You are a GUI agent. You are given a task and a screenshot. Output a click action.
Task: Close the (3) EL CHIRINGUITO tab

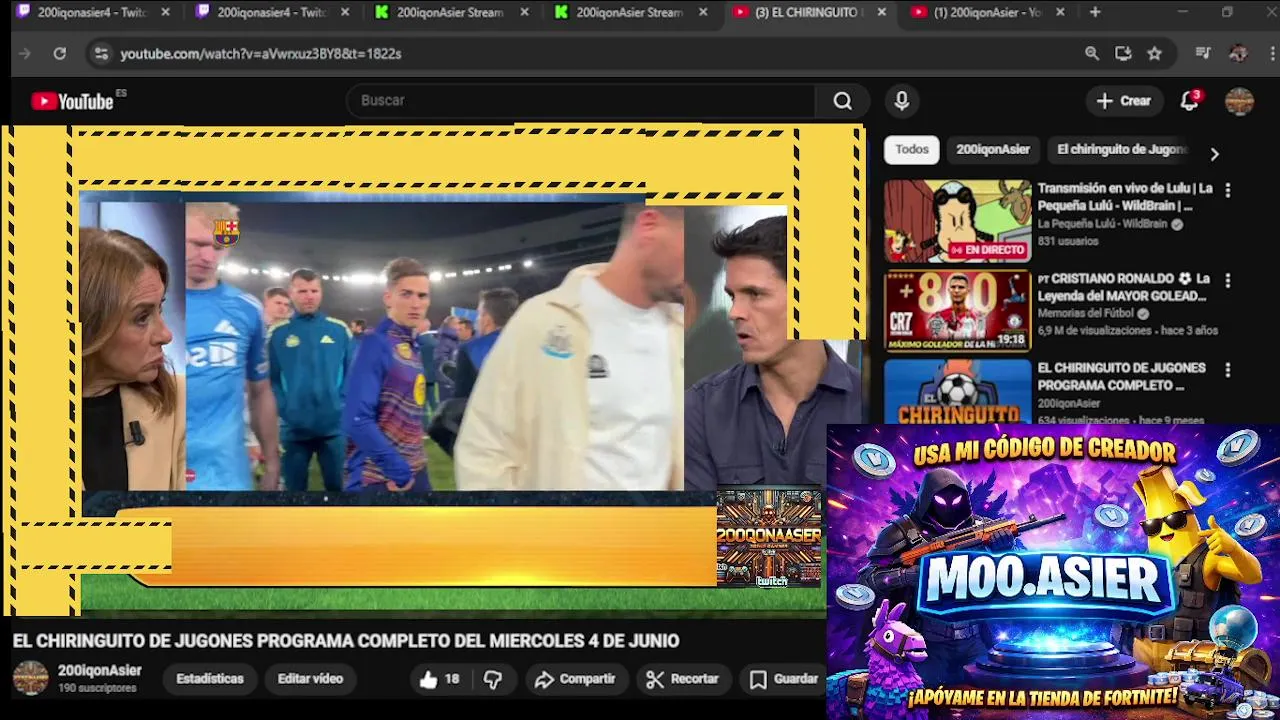[881, 12]
